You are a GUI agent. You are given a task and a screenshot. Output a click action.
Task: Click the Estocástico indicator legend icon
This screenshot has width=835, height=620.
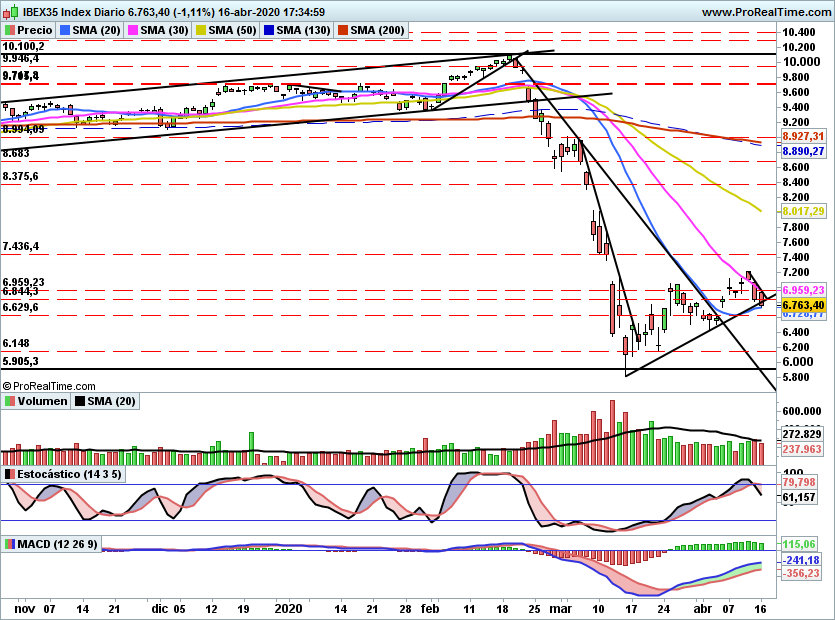coord(9,474)
